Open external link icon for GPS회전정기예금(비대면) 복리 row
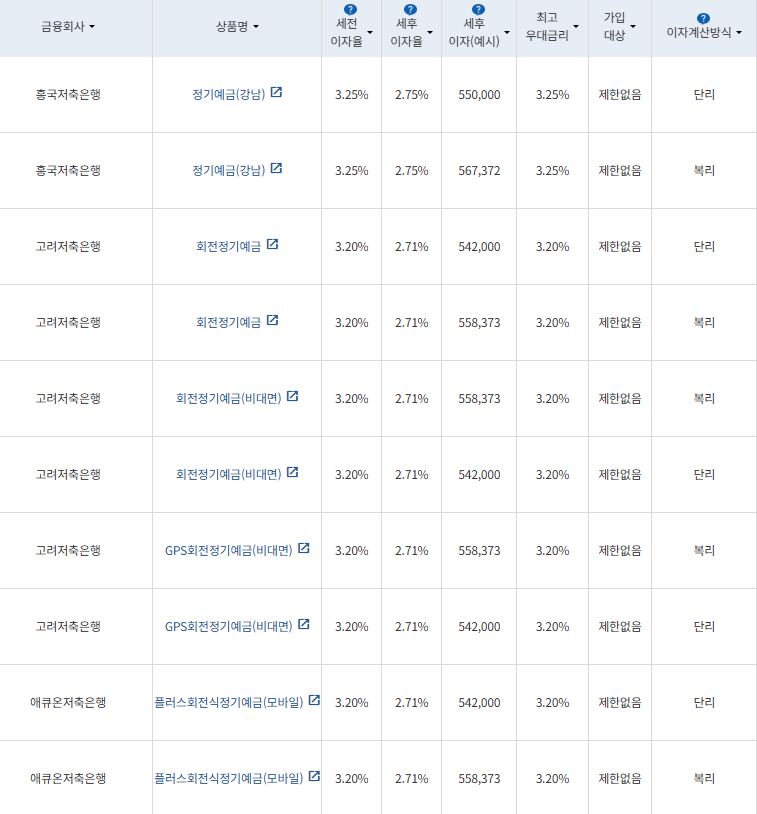Image resolution: width=757 pixels, height=814 pixels. pyautogui.click(x=304, y=548)
